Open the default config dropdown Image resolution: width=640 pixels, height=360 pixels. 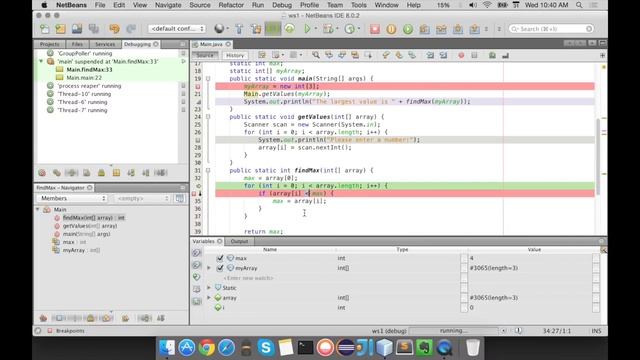point(177,29)
